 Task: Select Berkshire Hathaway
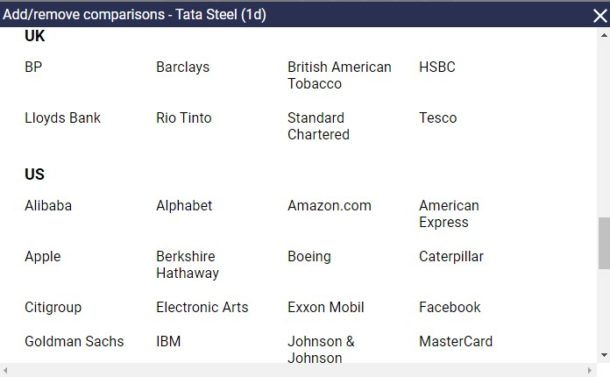click(x=188, y=264)
